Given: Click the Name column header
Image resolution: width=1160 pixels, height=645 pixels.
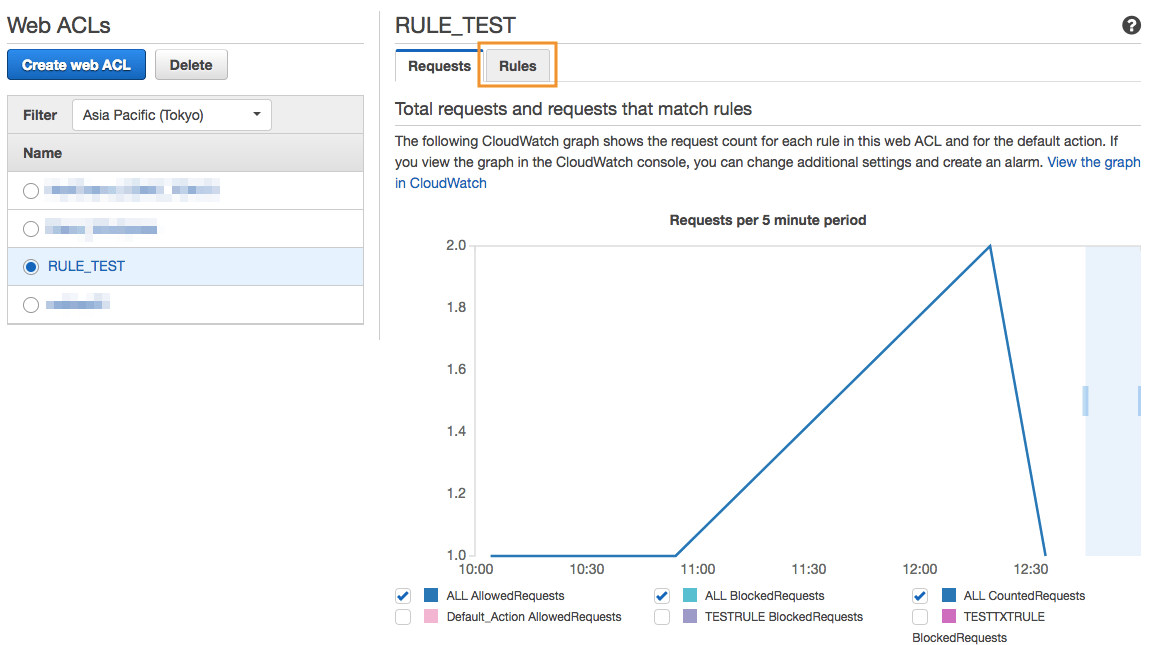Looking at the screenshot, I should [43, 153].
